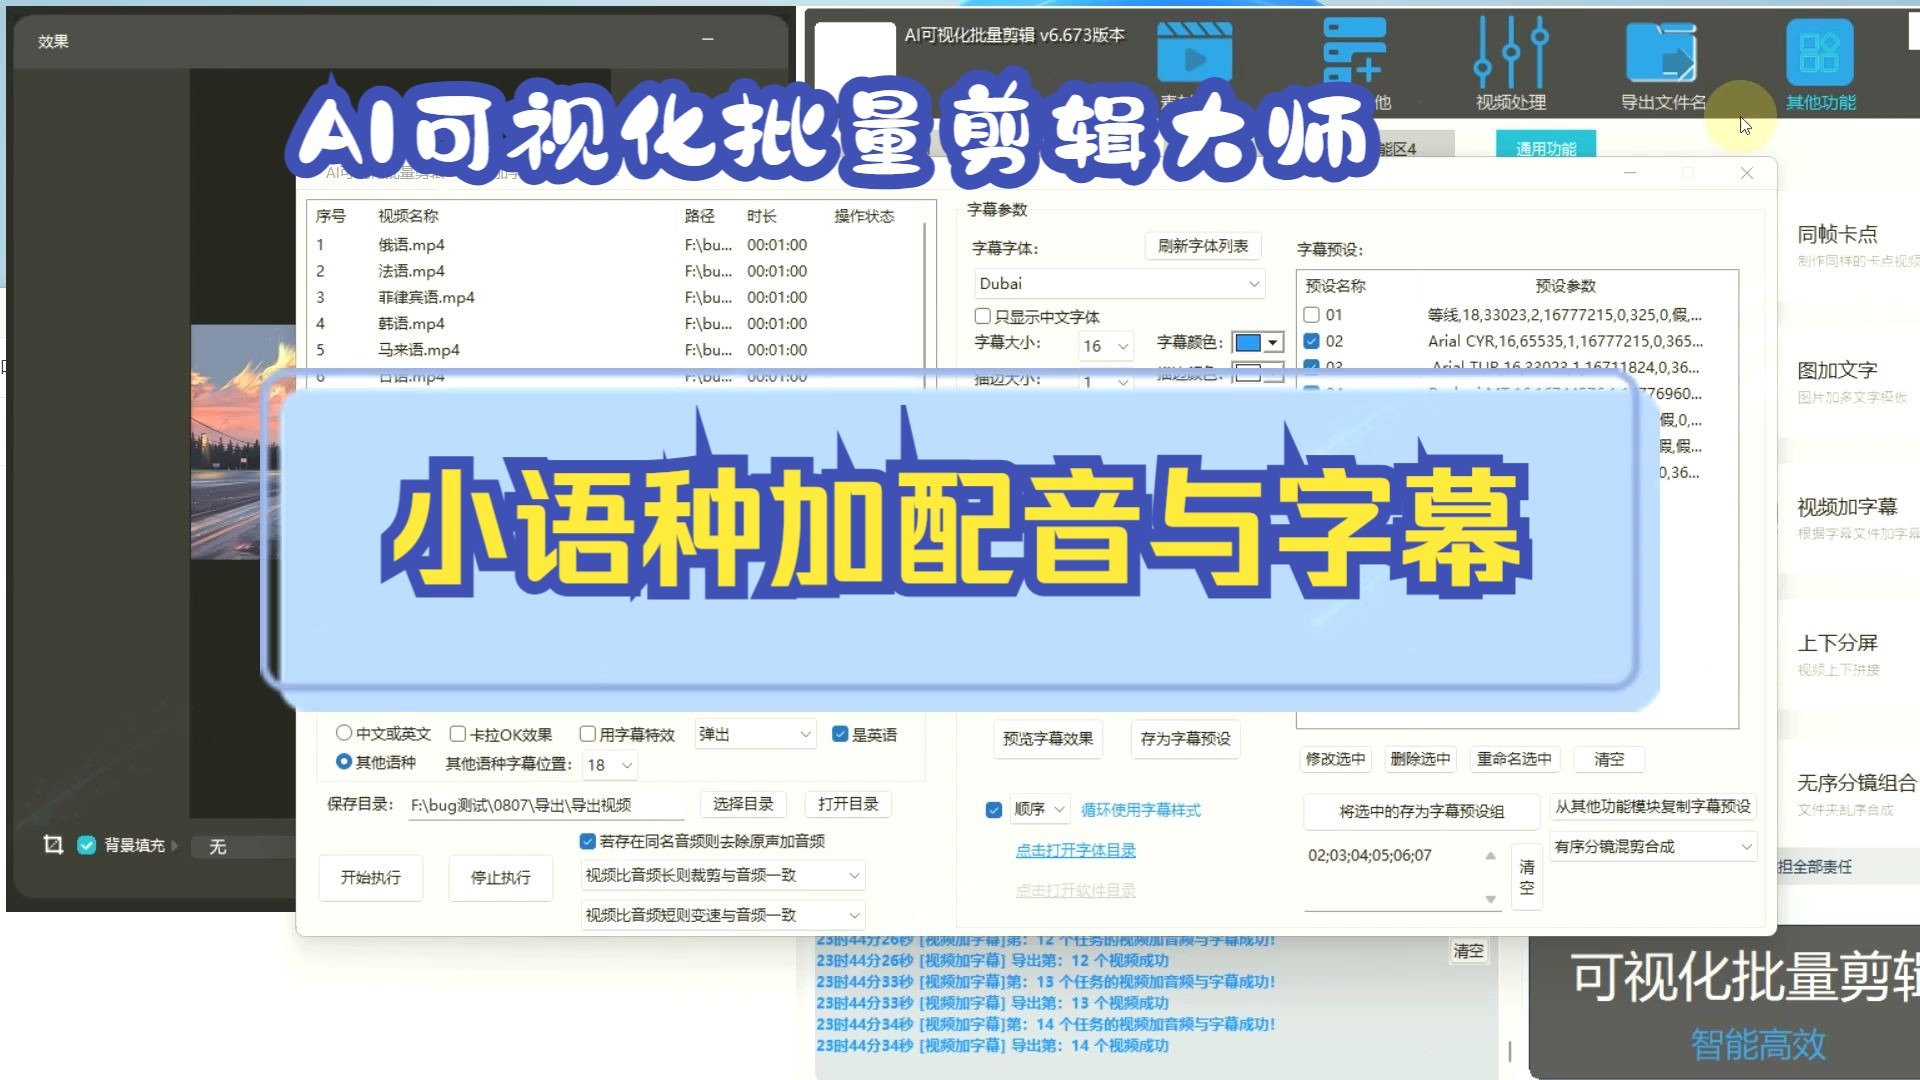Select 中文或英文 radio button
The image size is (1920, 1080).
pos(344,733)
